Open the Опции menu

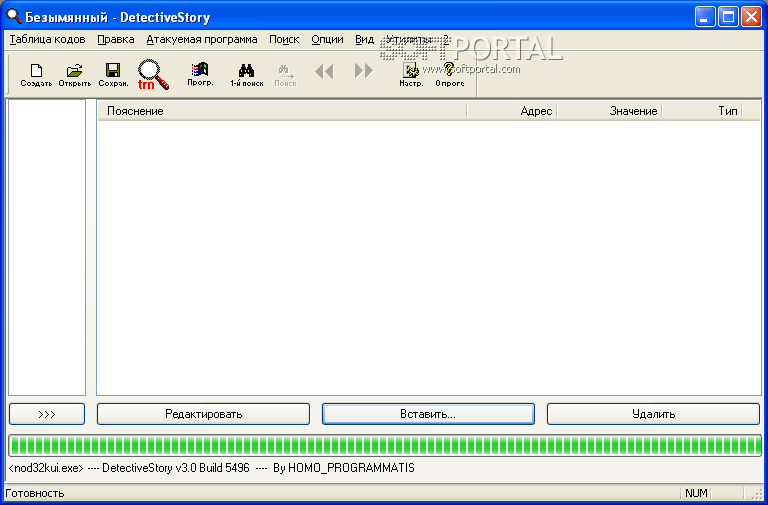click(x=327, y=40)
